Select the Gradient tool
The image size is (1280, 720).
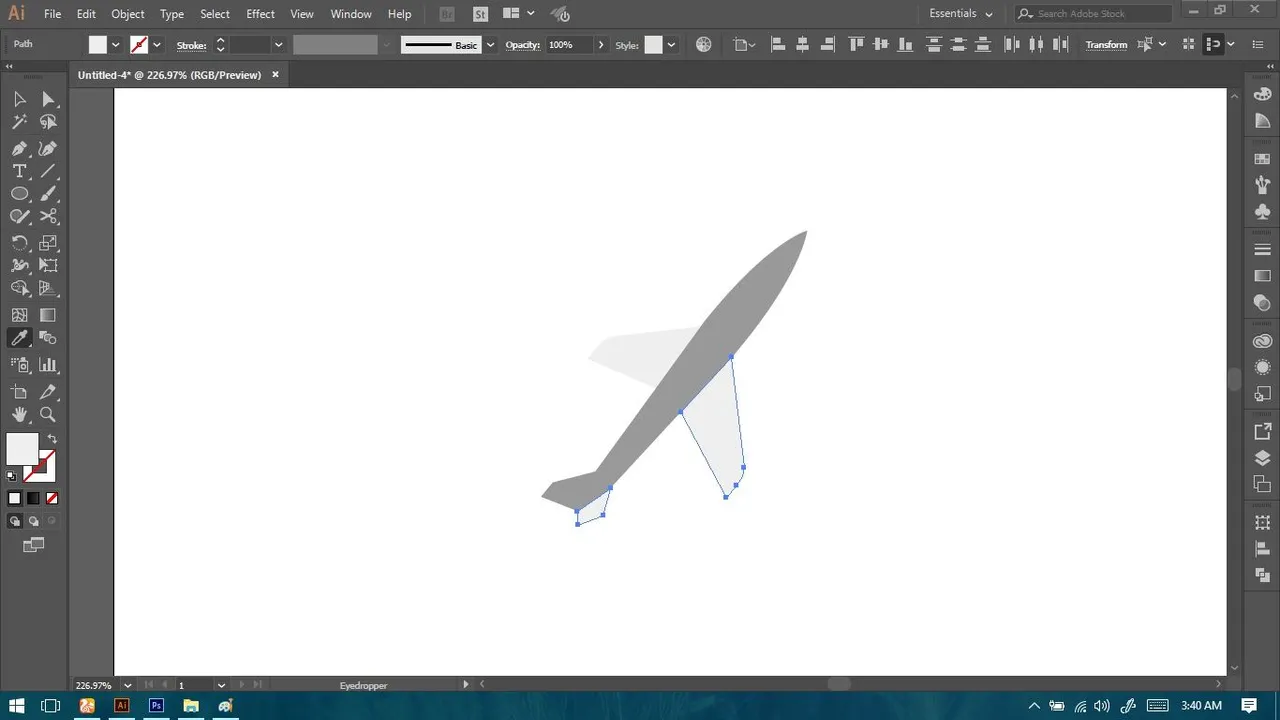tap(48, 315)
